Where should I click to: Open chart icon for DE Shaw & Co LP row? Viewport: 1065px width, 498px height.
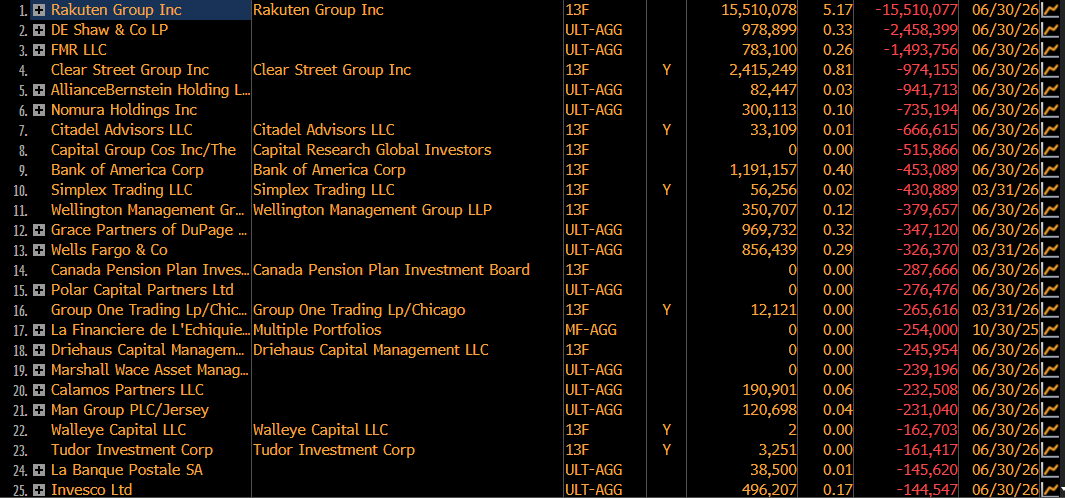(x=1050, y=30)
